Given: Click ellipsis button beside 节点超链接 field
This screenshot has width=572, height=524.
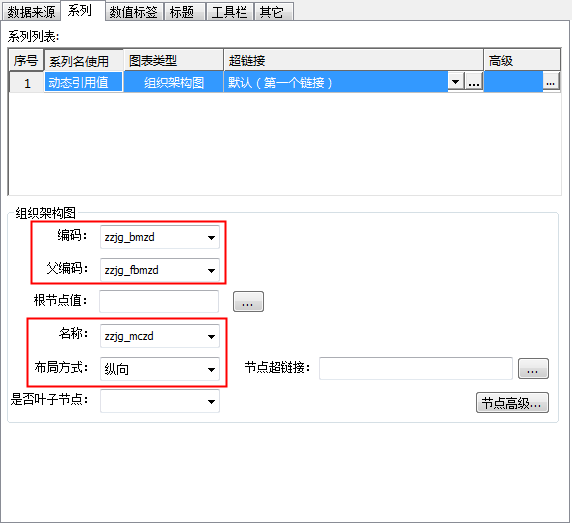Looking at the screenshot, I should (x=533, y=369).
